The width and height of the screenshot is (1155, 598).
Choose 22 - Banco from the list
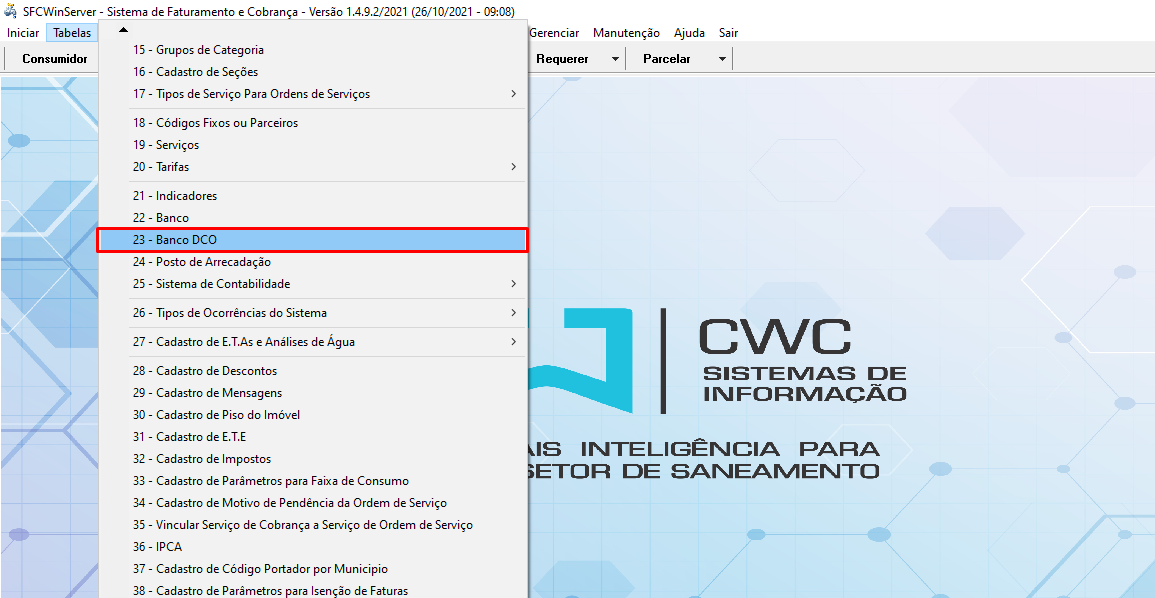click(160, 218)
